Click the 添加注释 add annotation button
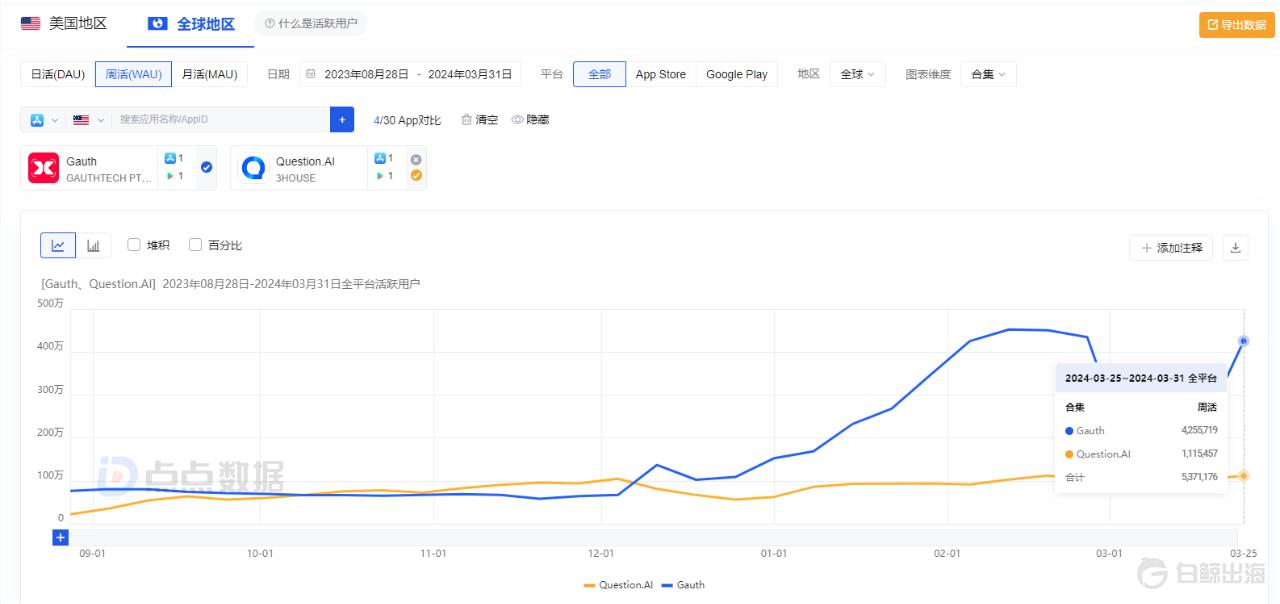The height and width of the screenshot is (604, 1280). [1171, 248]
